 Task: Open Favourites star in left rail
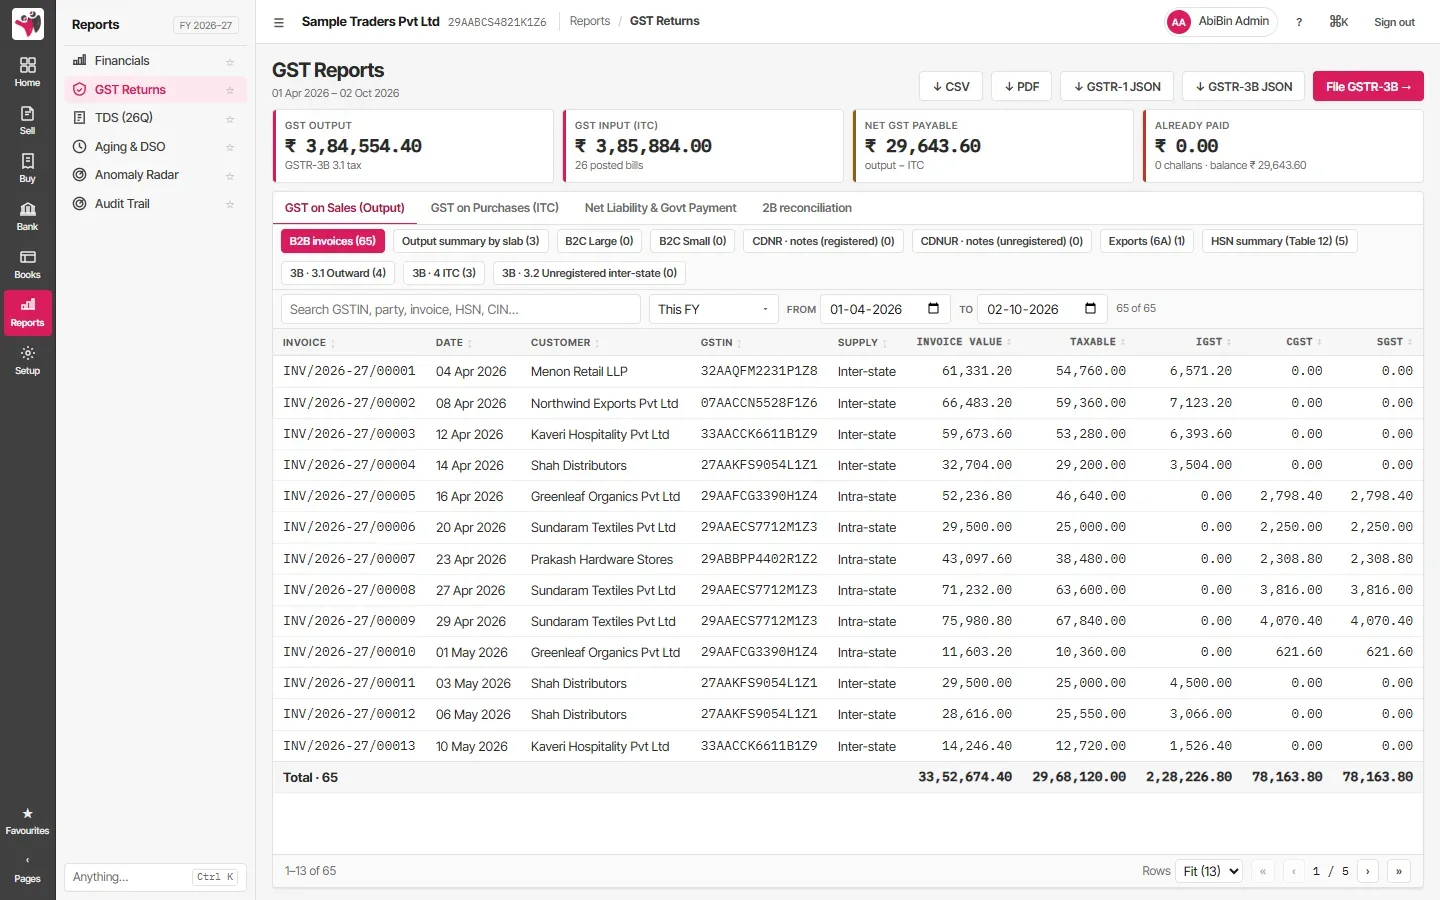[x=27, y=821]
